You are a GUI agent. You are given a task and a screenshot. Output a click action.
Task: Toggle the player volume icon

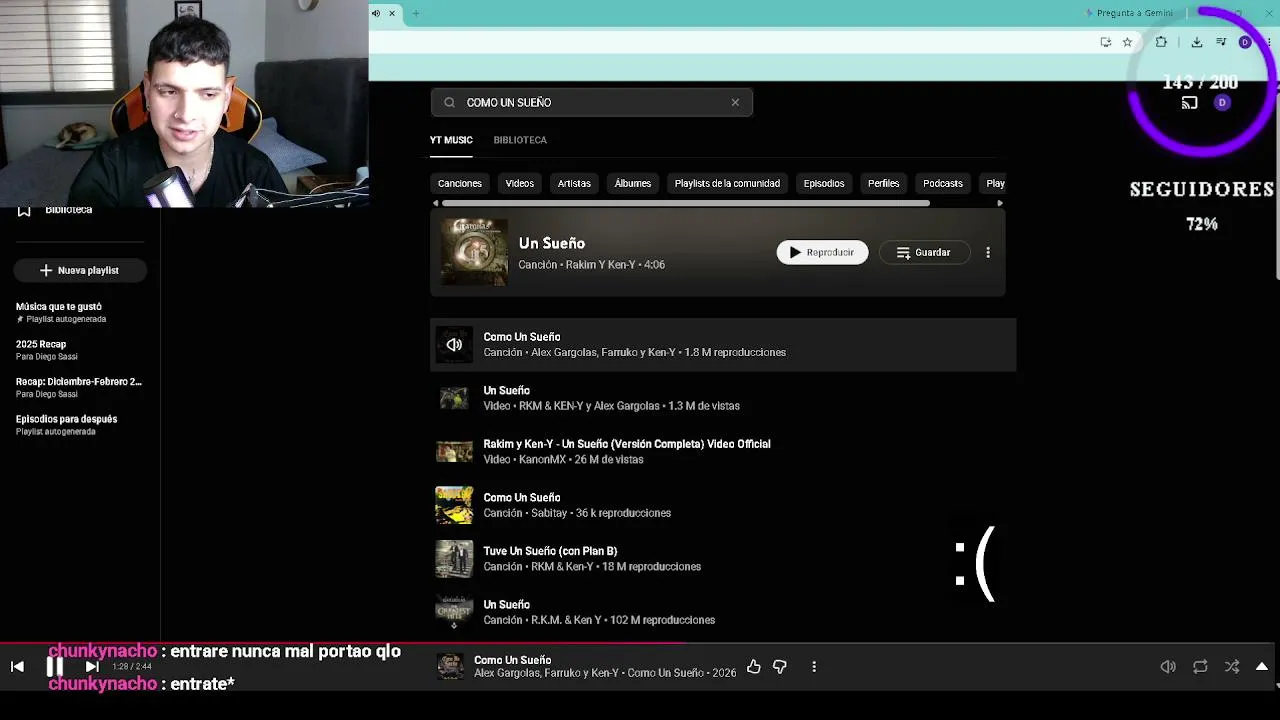(1168, 666)
